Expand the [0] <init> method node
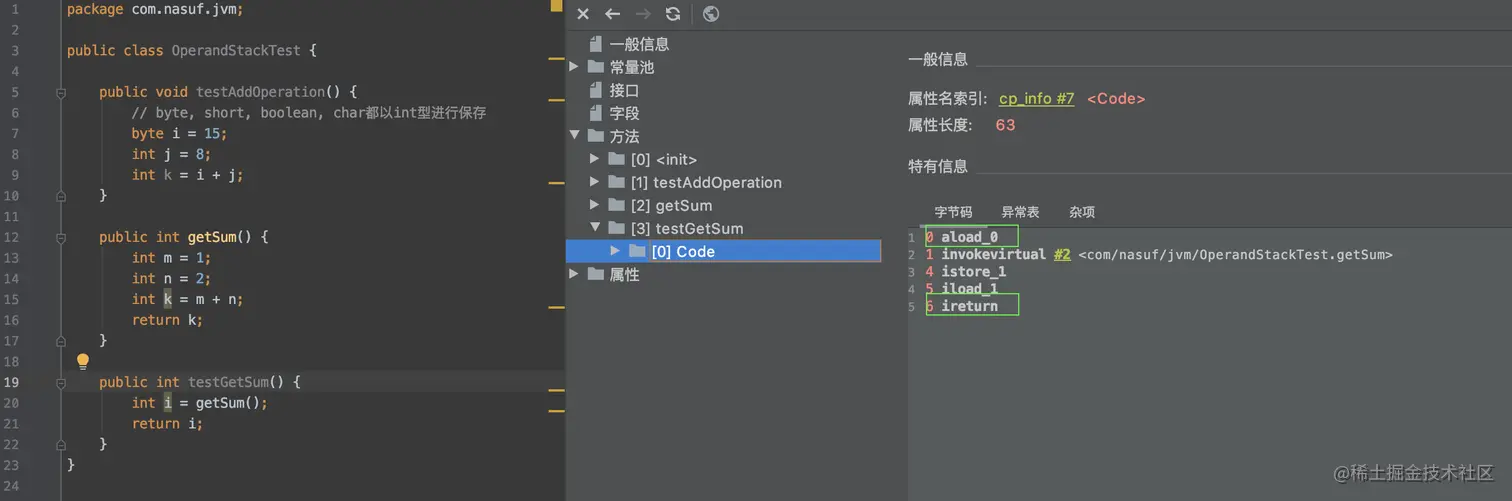The image size is (1512, 501). tap(595, 159)
